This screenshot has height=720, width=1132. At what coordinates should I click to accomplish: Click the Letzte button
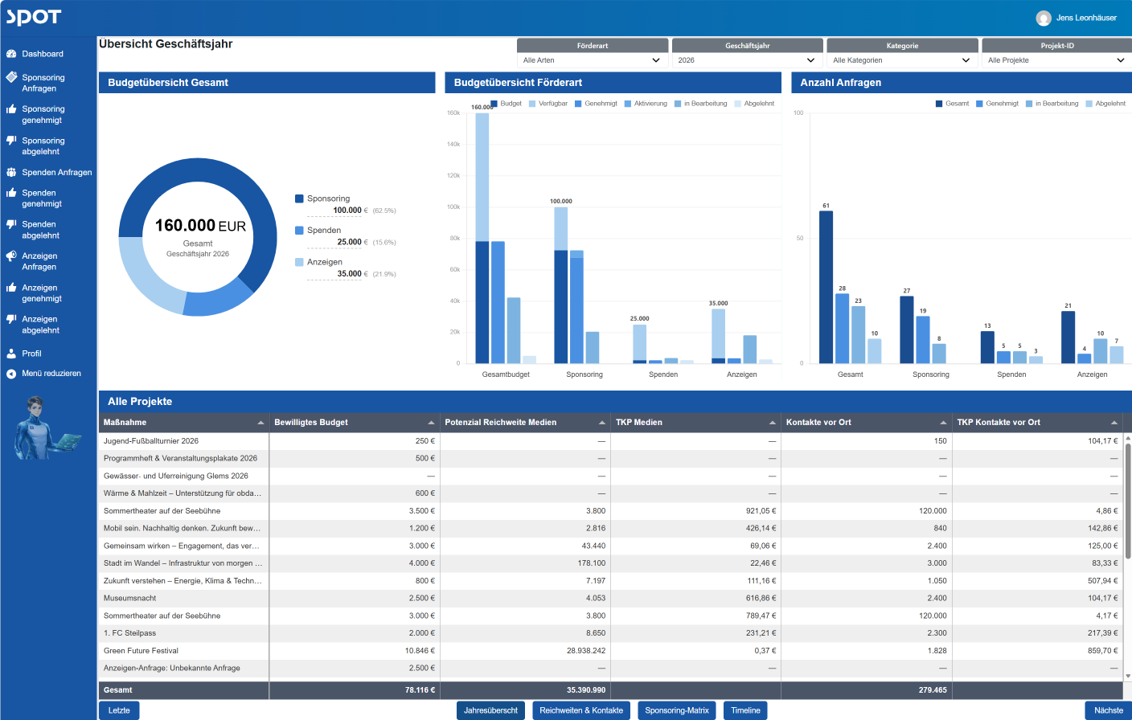(x=119, y=711)
